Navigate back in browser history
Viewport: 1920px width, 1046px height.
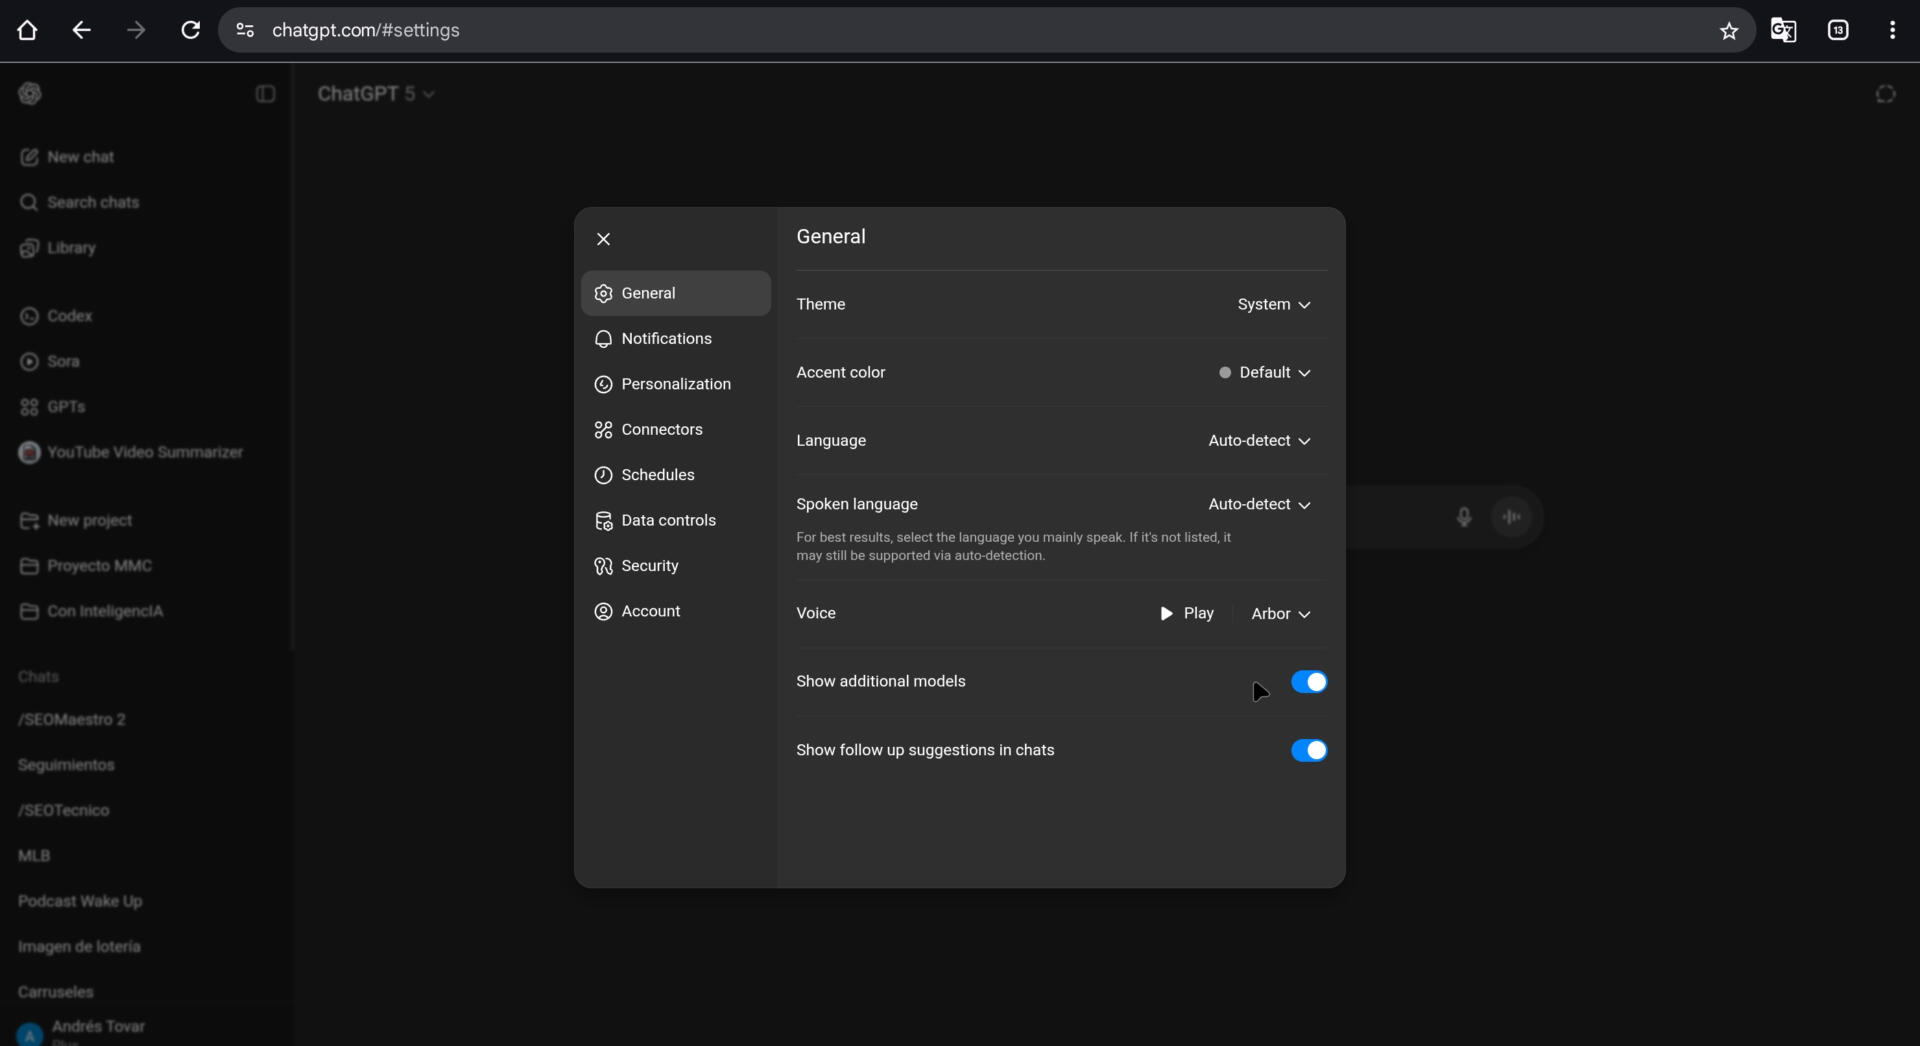(82, 30)
